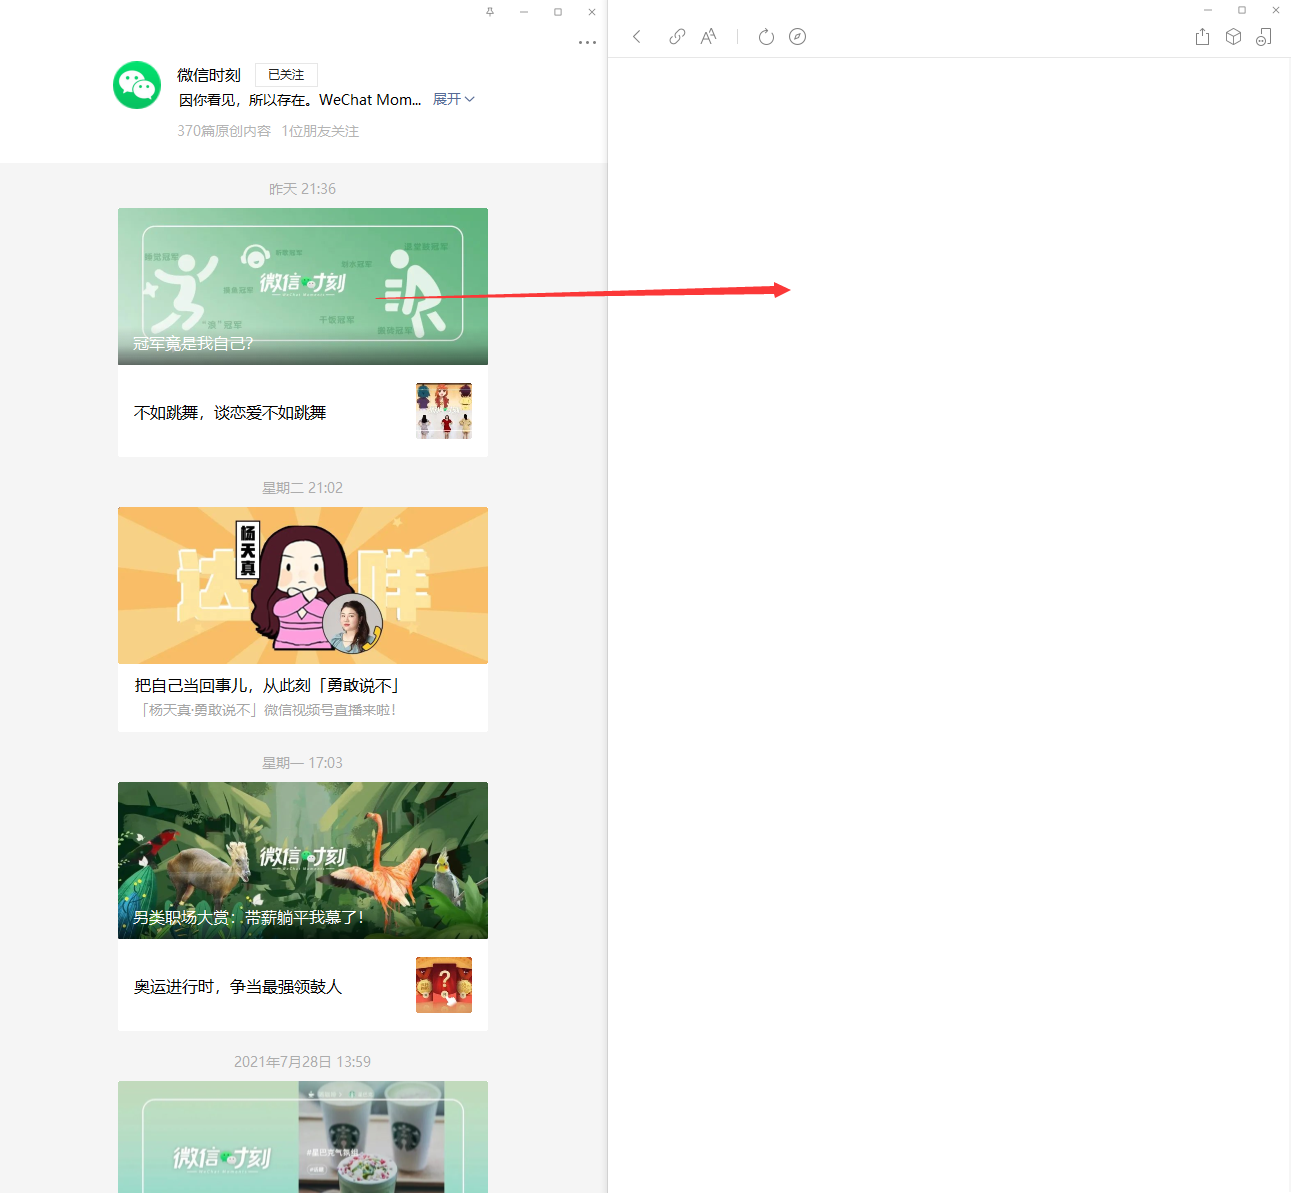Click subtitle 「杨天真·勇敢说不」微信视频号直播来啦!
This screenshot has width=1291, height=1193.
[269, 710]
